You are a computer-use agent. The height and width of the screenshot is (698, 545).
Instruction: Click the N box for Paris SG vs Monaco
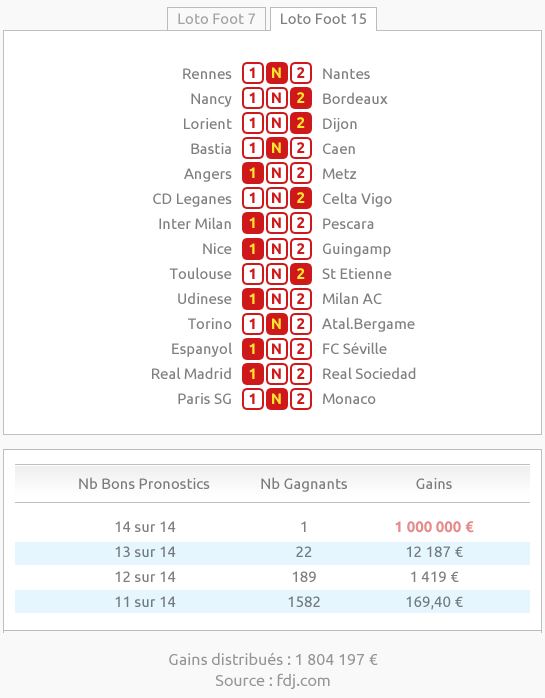277,398
